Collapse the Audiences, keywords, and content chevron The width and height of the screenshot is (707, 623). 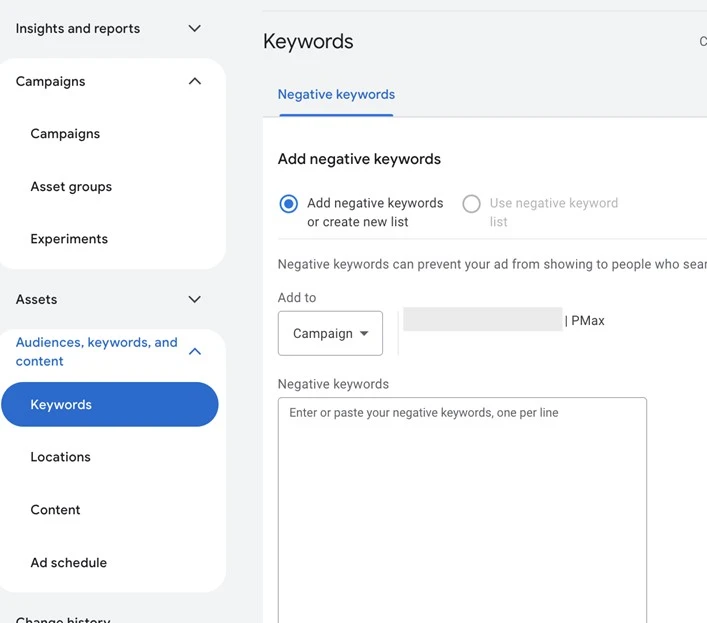point(195,352)
